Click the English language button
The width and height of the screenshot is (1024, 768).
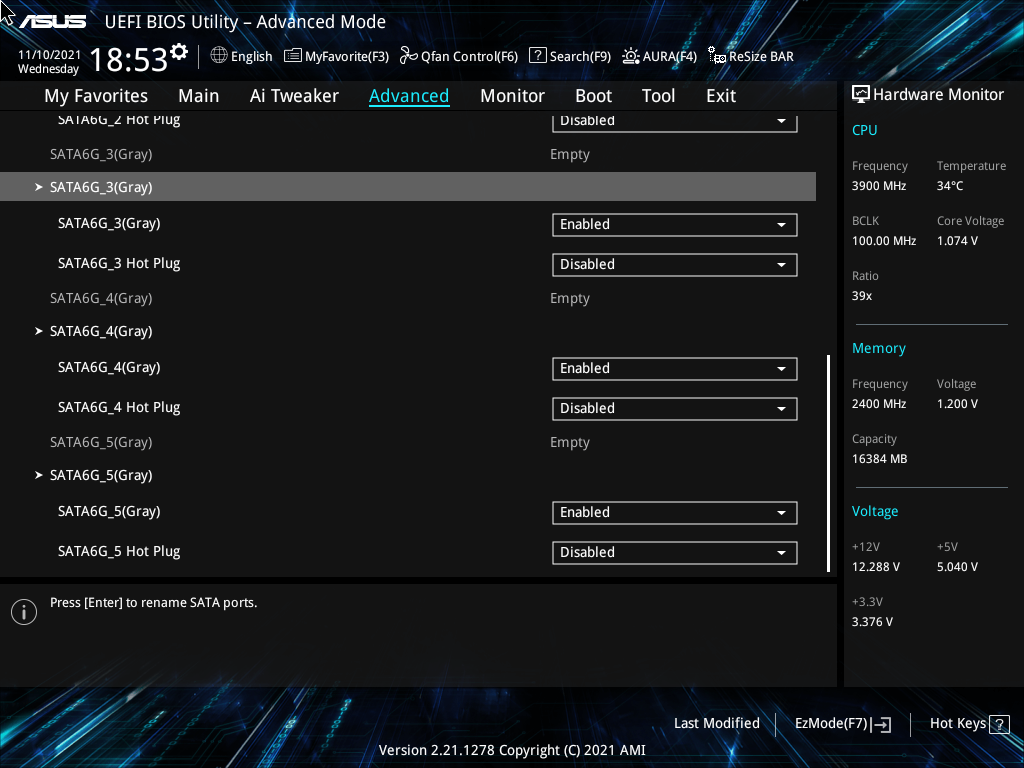[242, 56]
